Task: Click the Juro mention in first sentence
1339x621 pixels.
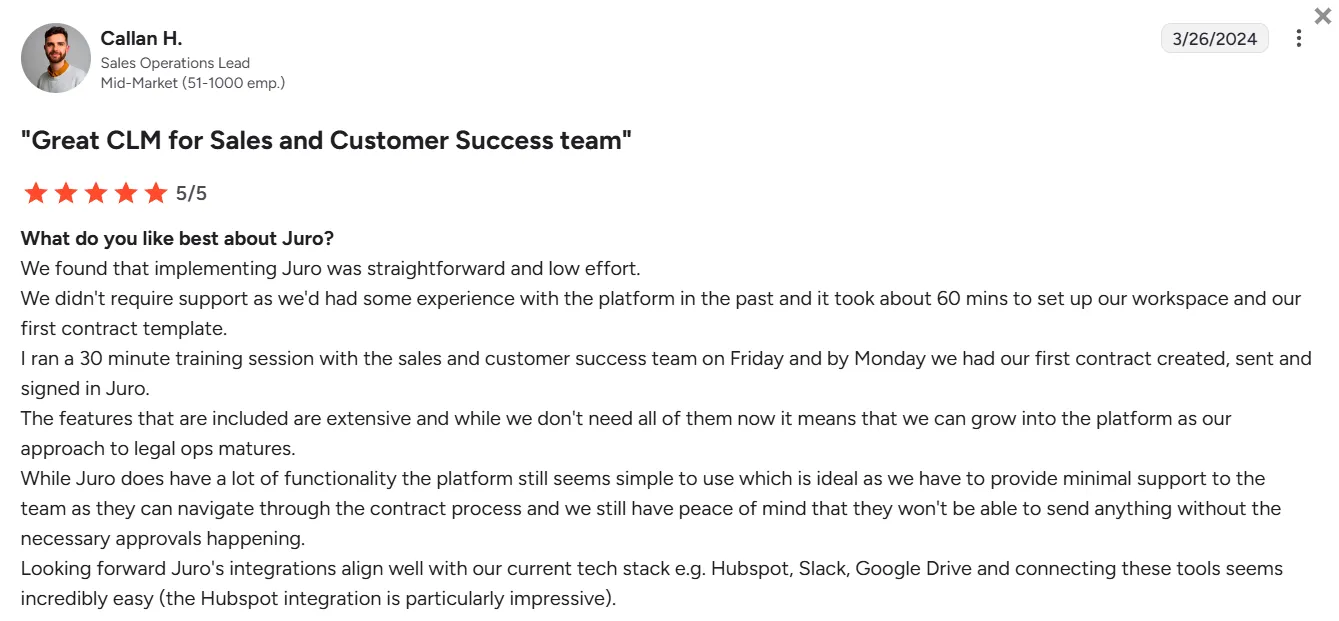Action: coord(301,268)
